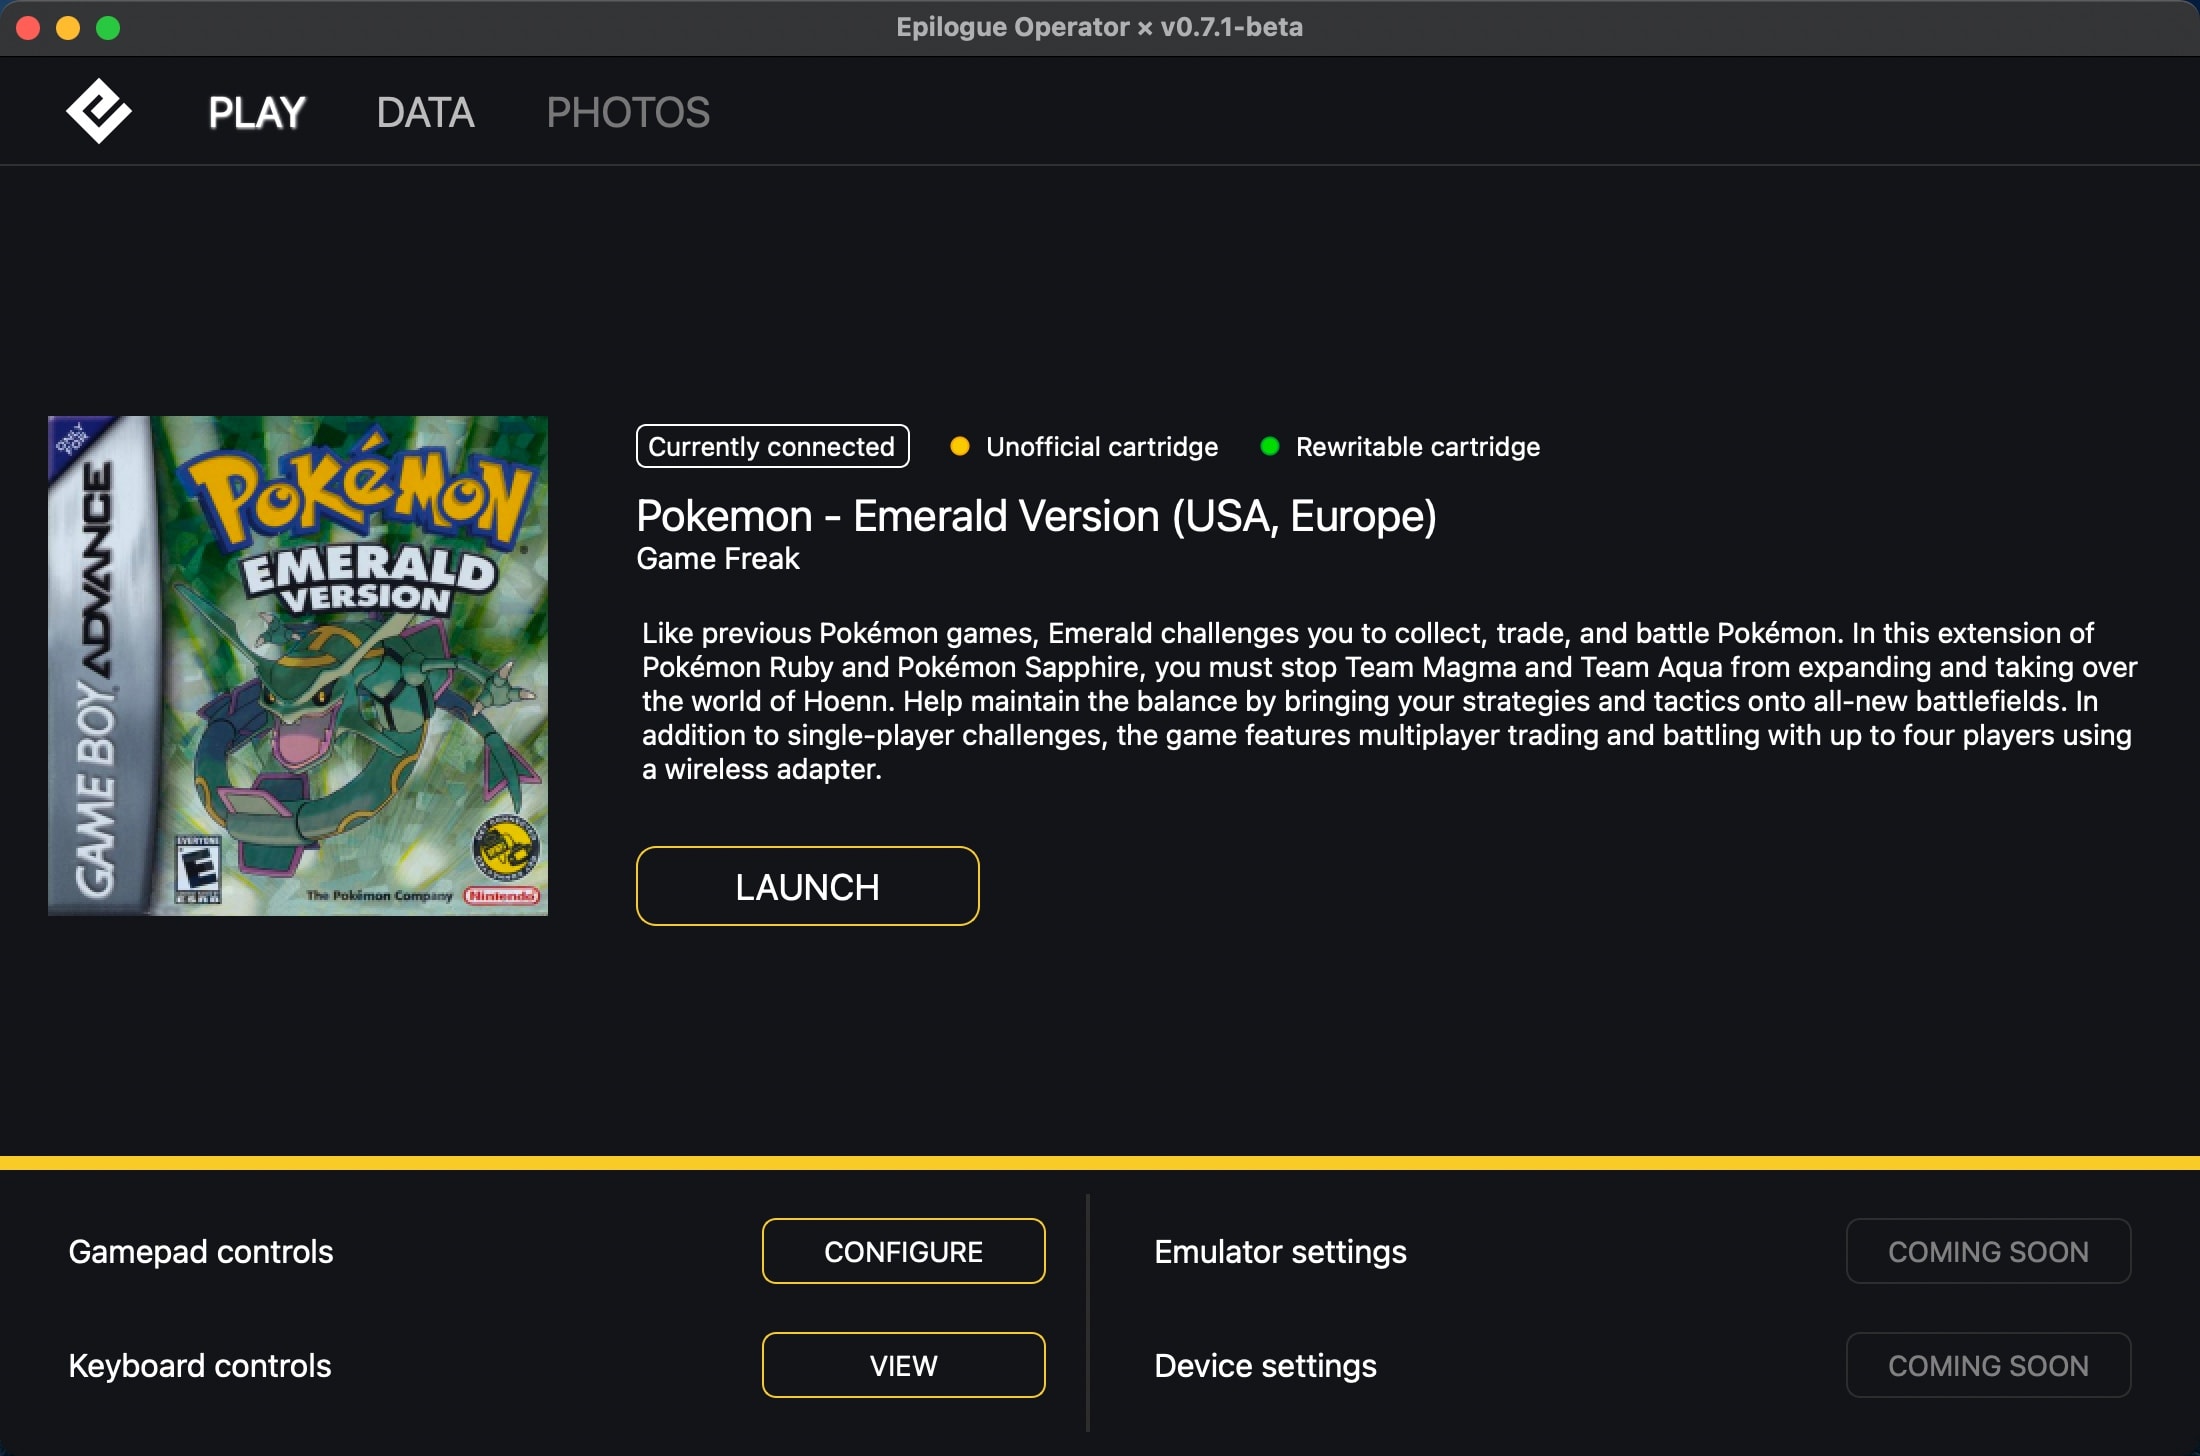Click the yellow Unofficial cartridge status dot
The height and width of the screenshot is (1456, 2200).
(959, 446)
